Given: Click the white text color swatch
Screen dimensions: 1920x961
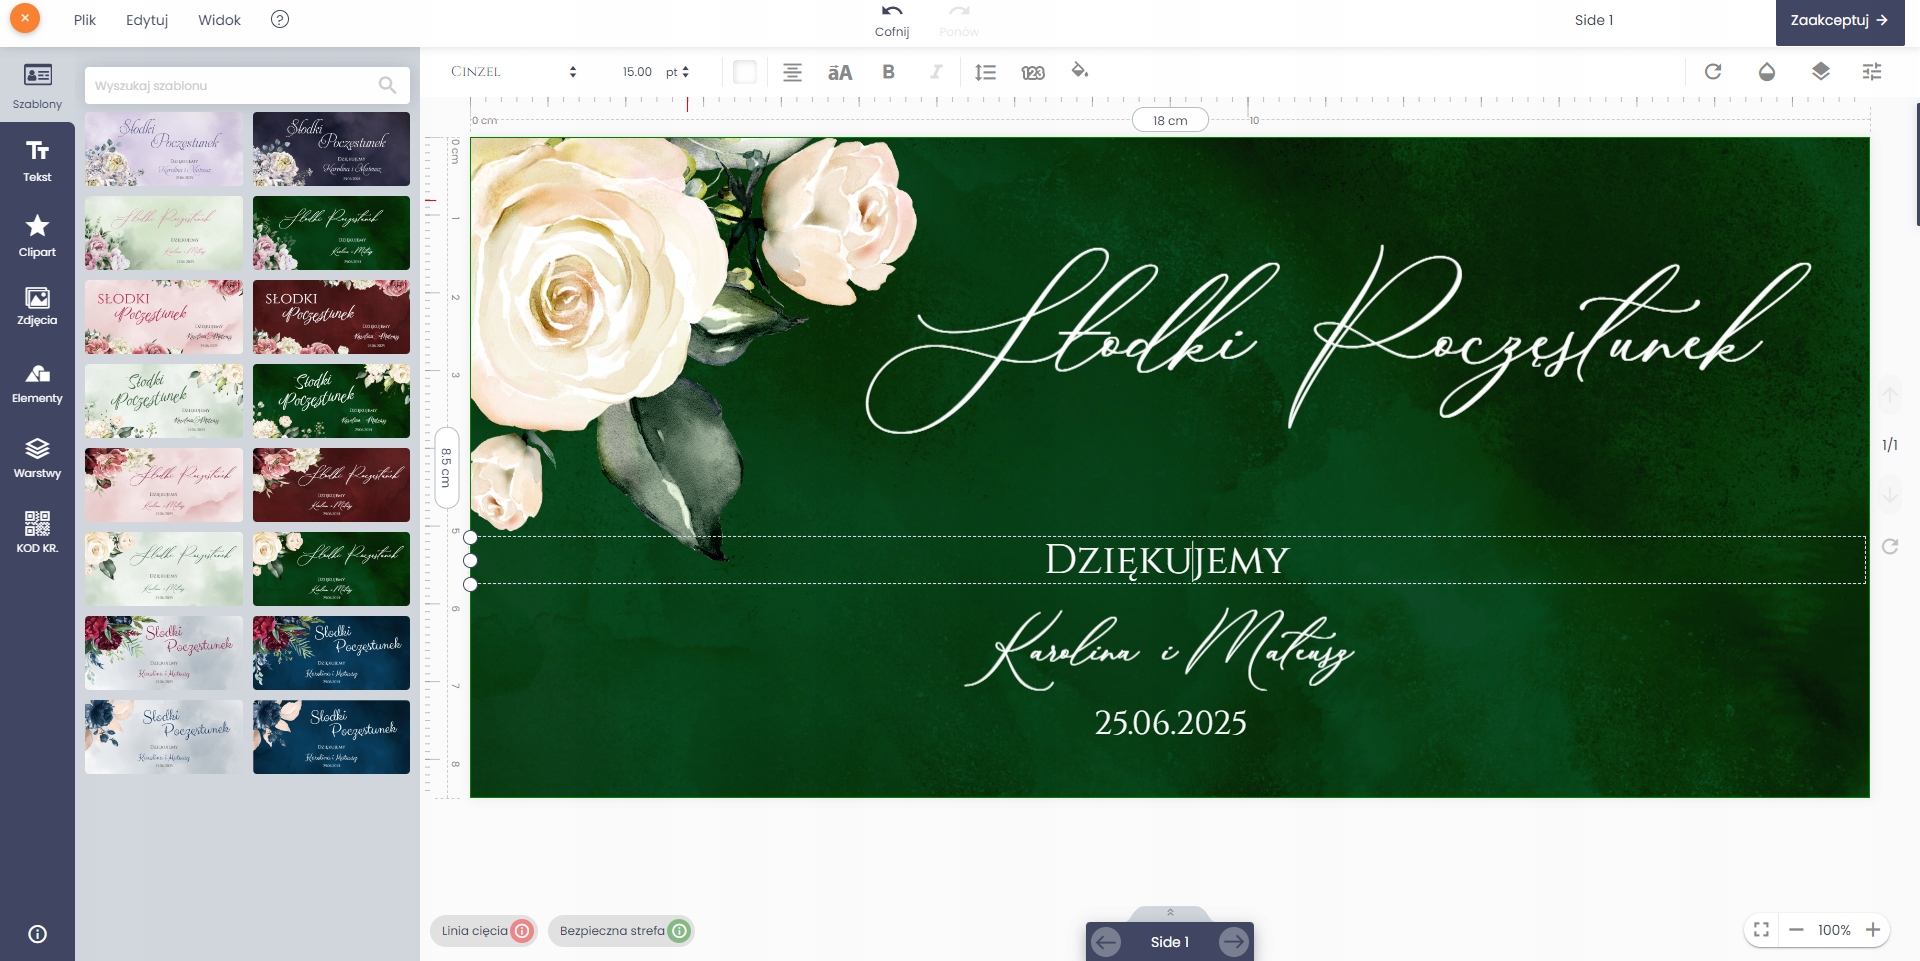Looking at the screenshot, I should pos(745,72).
